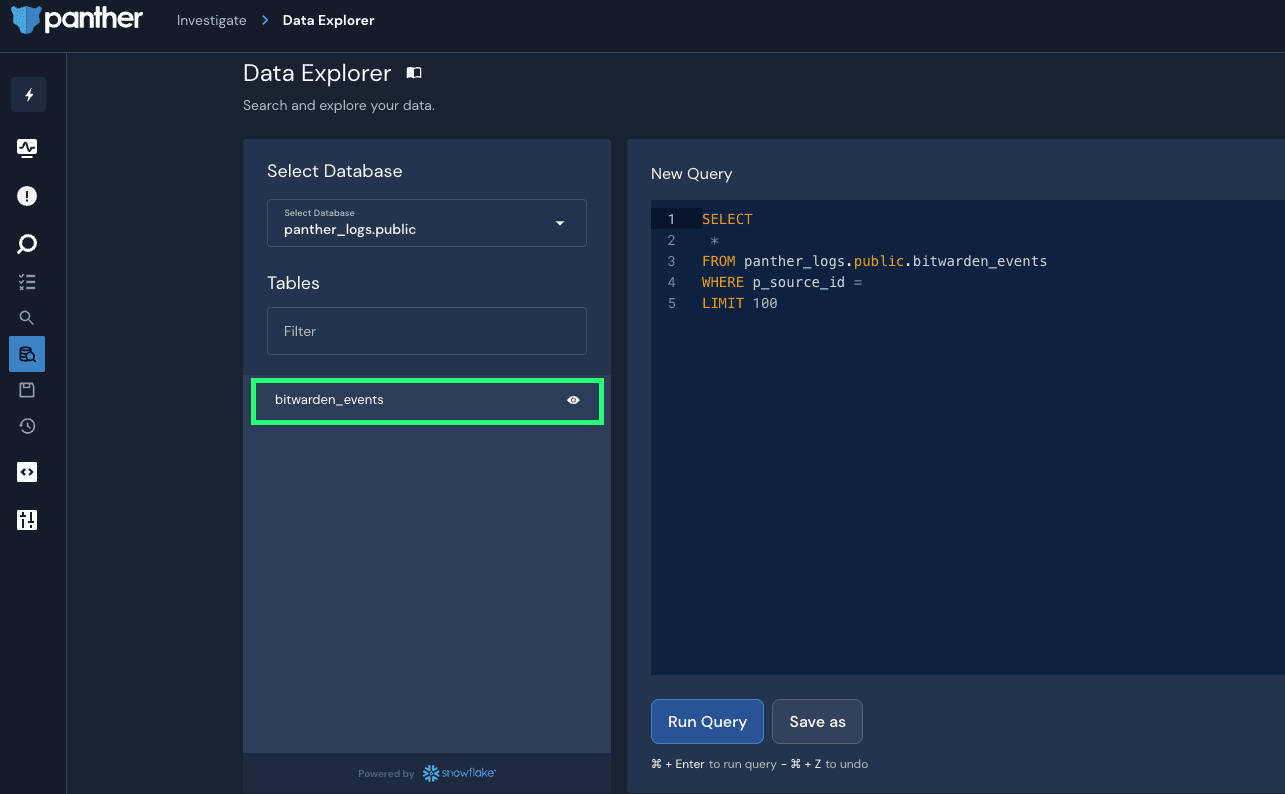Toggle preview visibility for bitwarden_events table
1285x794 pixels.
[573, 399]
